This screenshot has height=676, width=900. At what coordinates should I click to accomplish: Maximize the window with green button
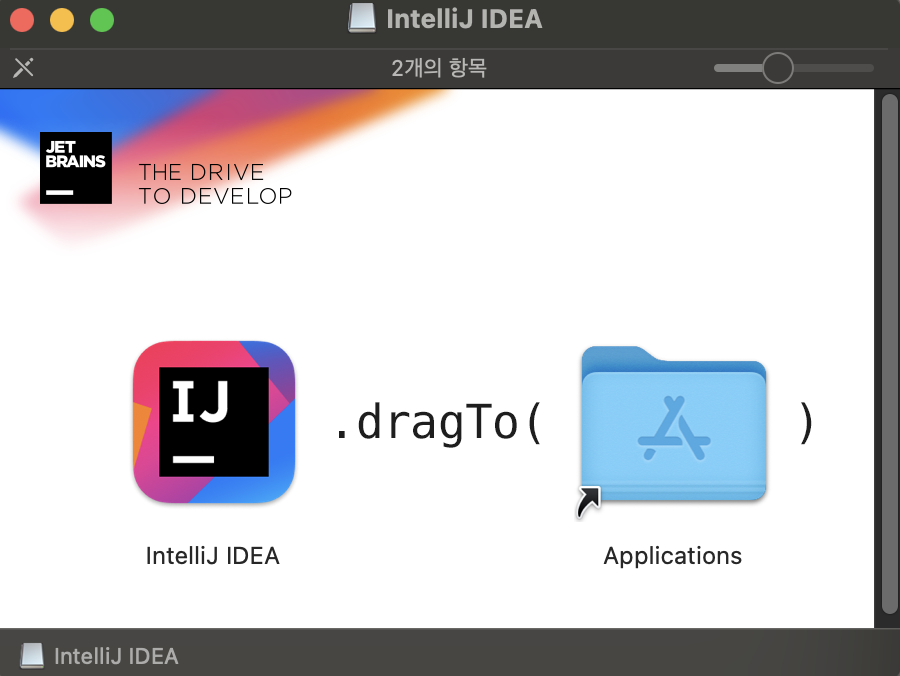(x=102, y=20)
